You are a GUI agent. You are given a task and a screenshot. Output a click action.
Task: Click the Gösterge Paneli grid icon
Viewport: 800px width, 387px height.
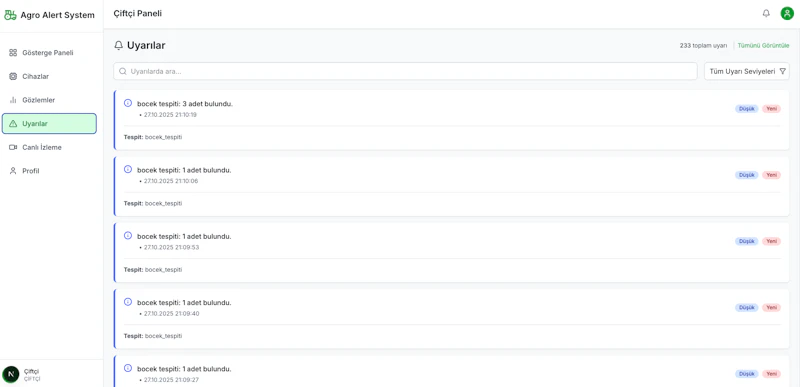pos(13,53)
